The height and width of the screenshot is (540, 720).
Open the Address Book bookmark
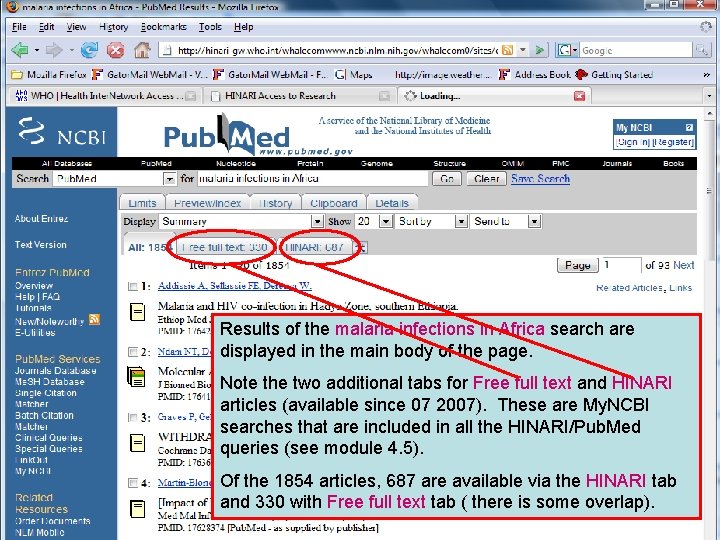535,74
